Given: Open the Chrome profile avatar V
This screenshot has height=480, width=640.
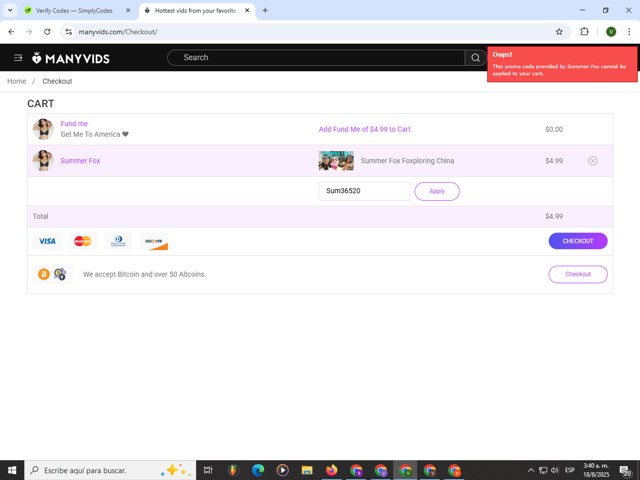Looking at the screenshot, I should [x=611, y=32].
